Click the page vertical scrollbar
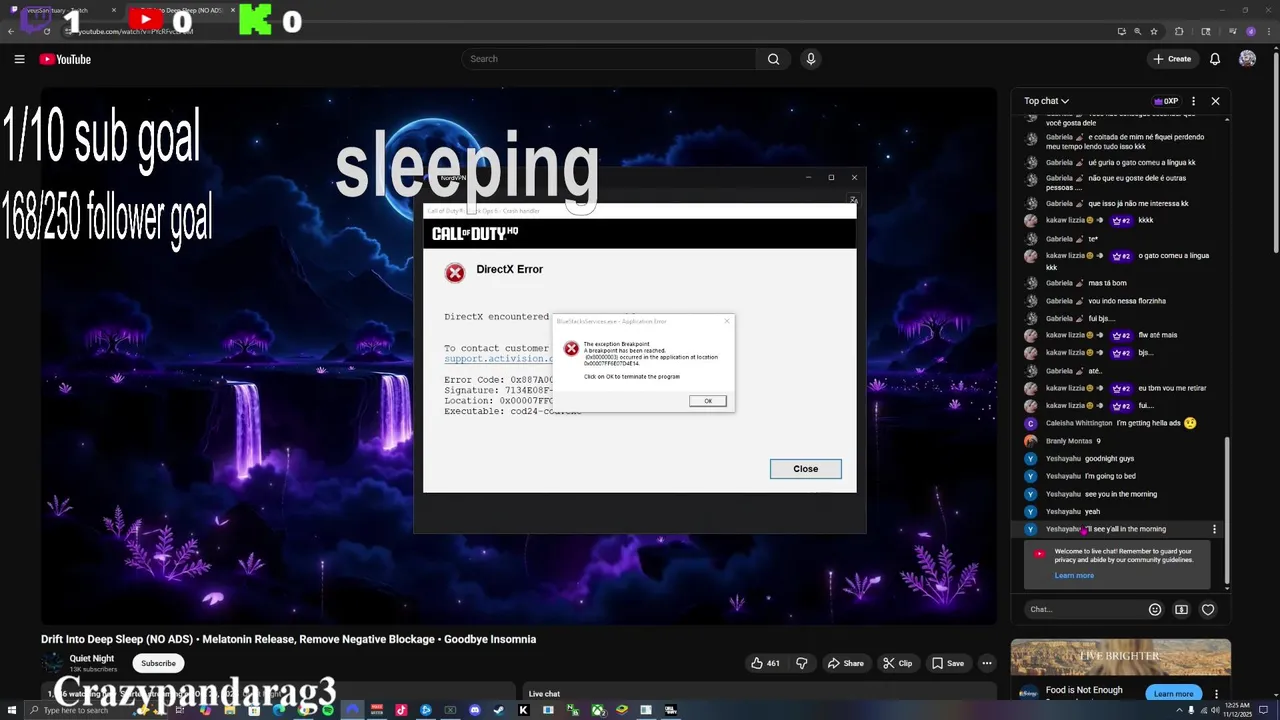Image resolution: width=1280 pixels, height=720 pixels. click(1274, 150)
